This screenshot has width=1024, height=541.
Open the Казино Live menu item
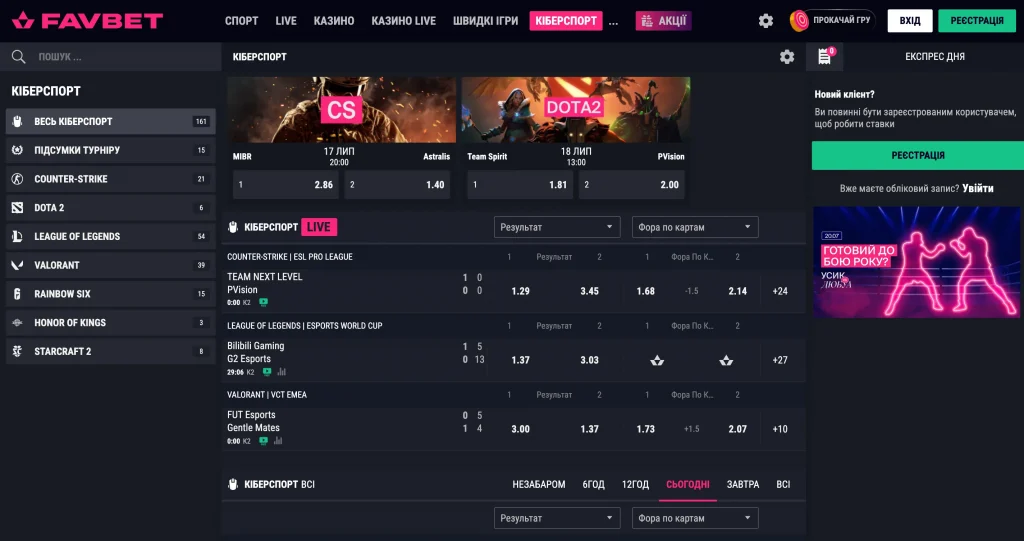404,21
